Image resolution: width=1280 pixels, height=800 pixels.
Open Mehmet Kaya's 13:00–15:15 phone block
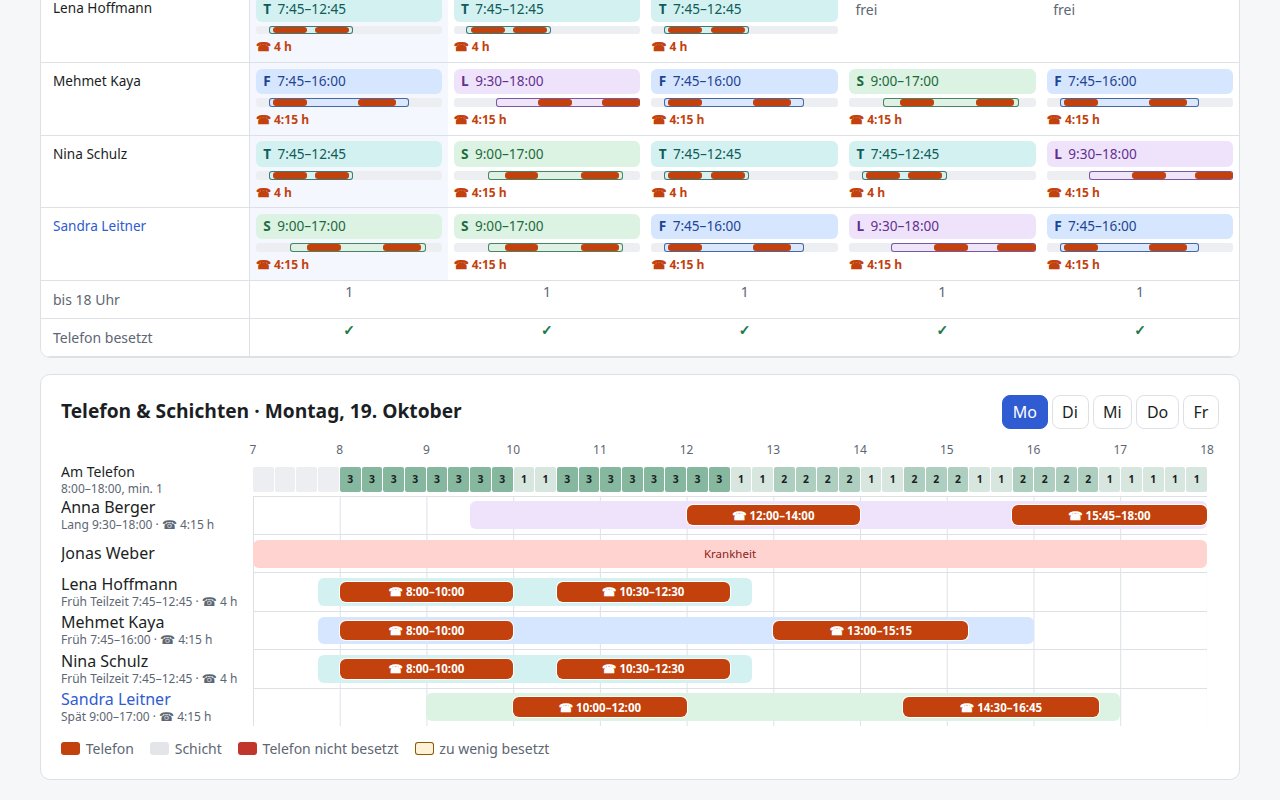[870, 631]
